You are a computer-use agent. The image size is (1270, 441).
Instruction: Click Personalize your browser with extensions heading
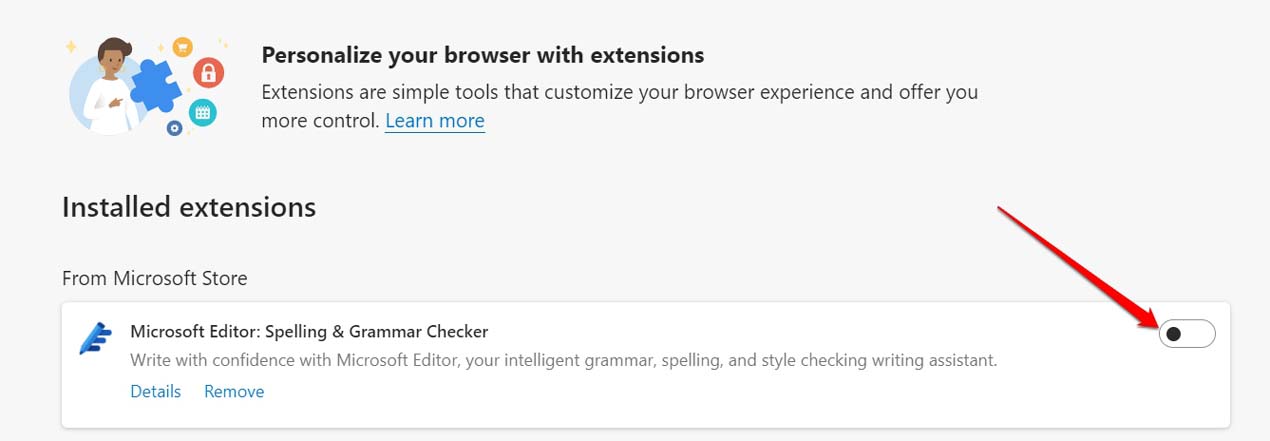[482, 54]
